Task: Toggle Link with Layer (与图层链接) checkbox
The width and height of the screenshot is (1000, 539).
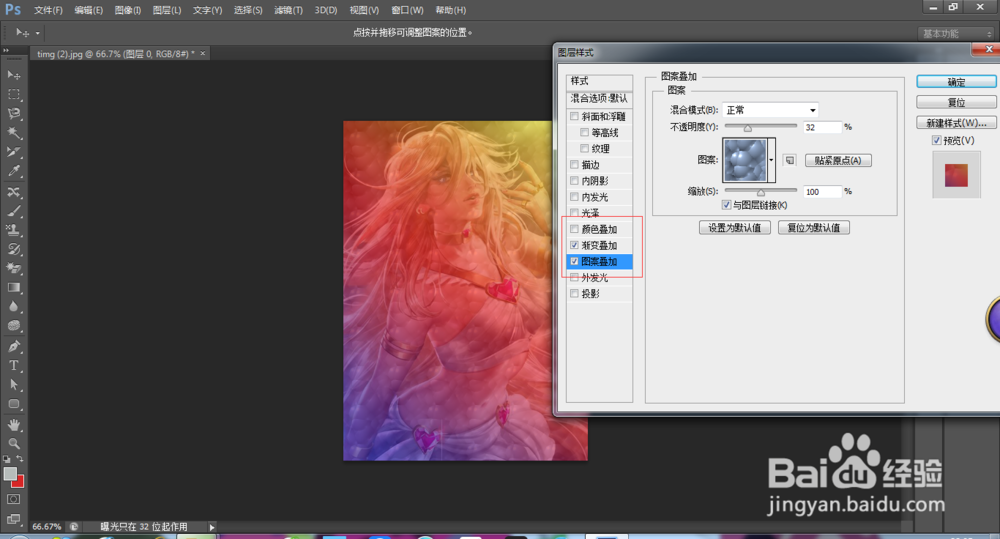Action: 726,205
